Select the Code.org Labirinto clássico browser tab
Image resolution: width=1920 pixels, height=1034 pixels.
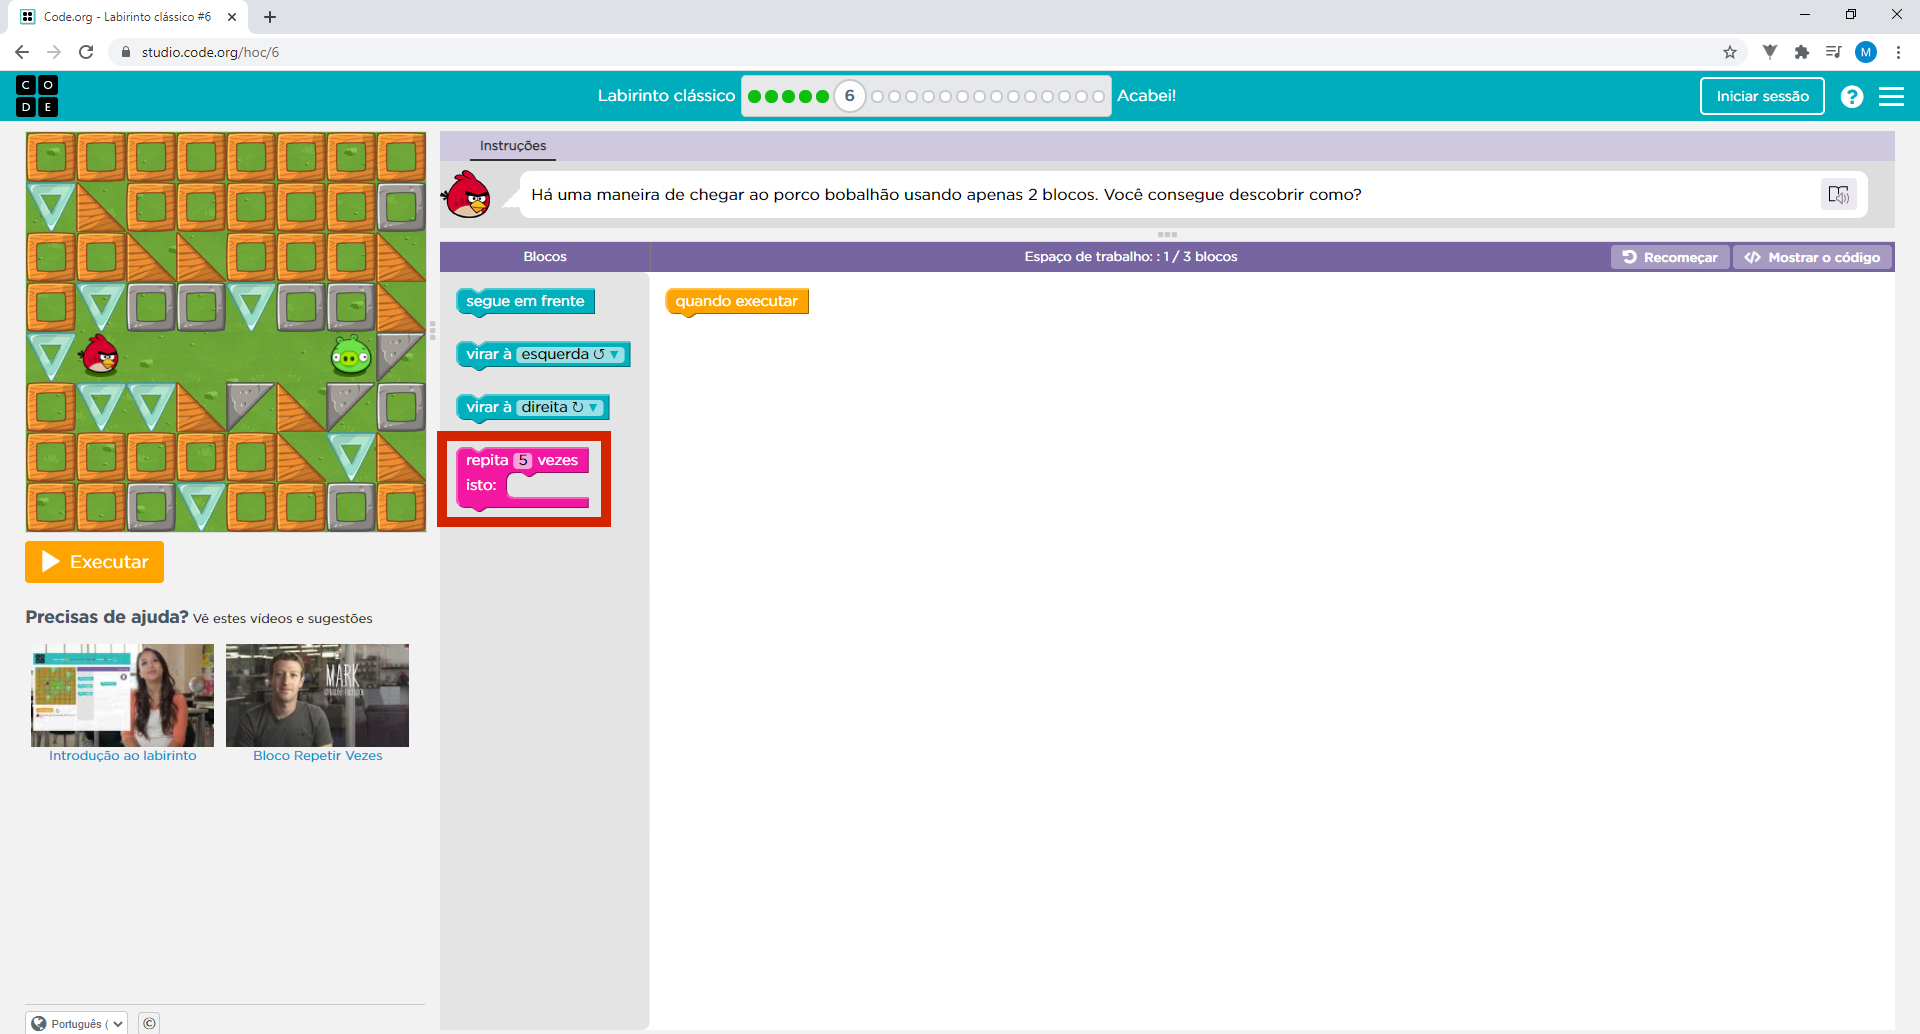point(127,17)
